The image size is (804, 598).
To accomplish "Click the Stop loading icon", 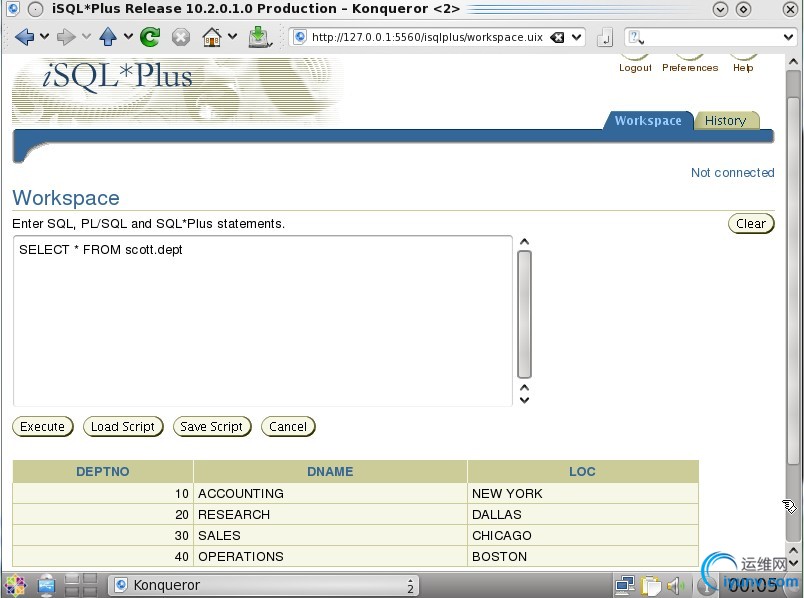I will point(180,37).
